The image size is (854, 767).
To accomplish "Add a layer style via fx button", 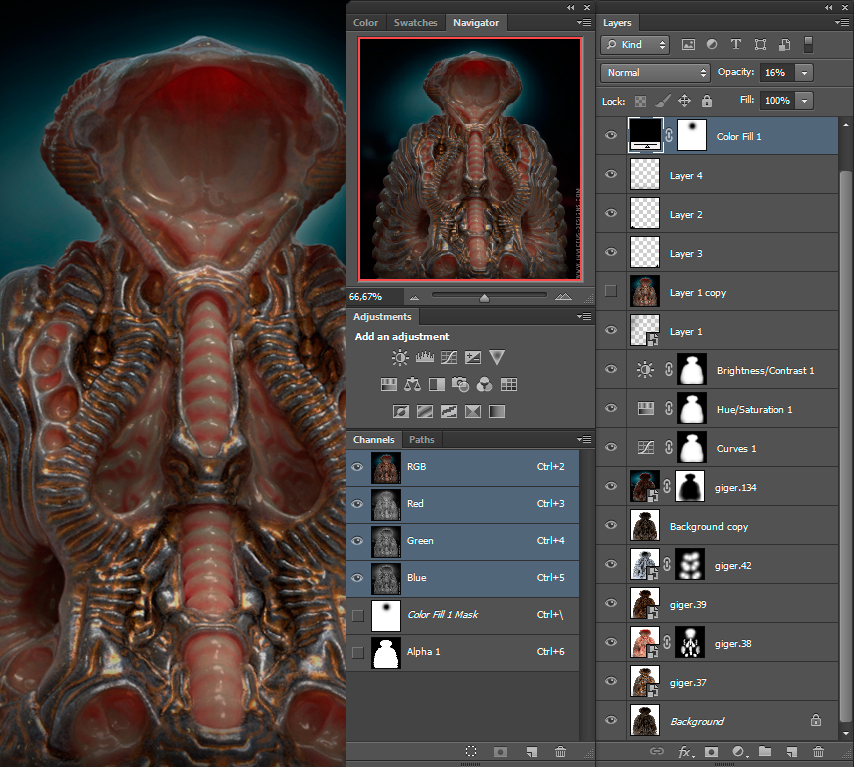I will point(686,752).
